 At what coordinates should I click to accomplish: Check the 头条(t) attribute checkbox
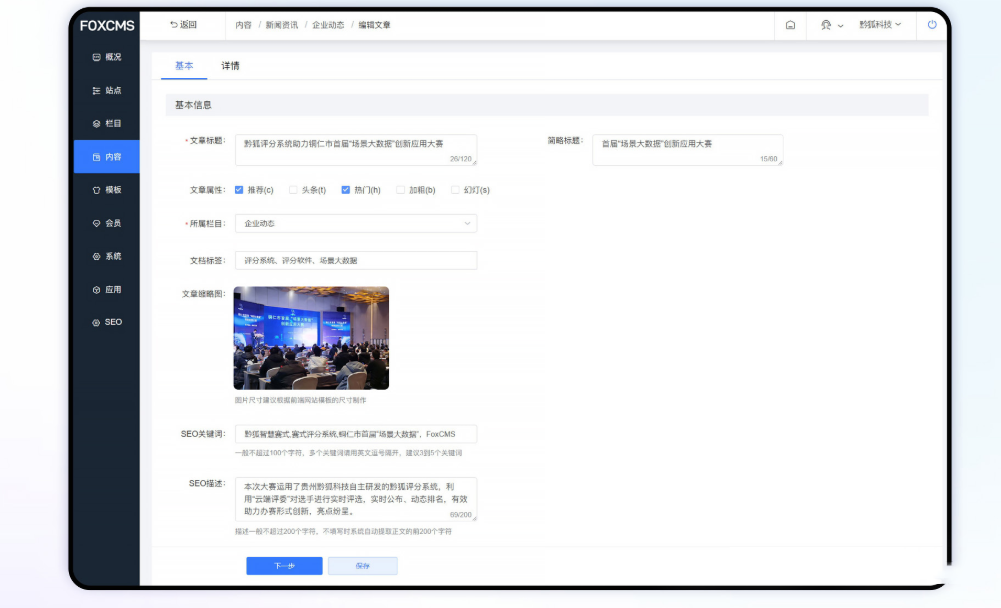coord(293,189)
